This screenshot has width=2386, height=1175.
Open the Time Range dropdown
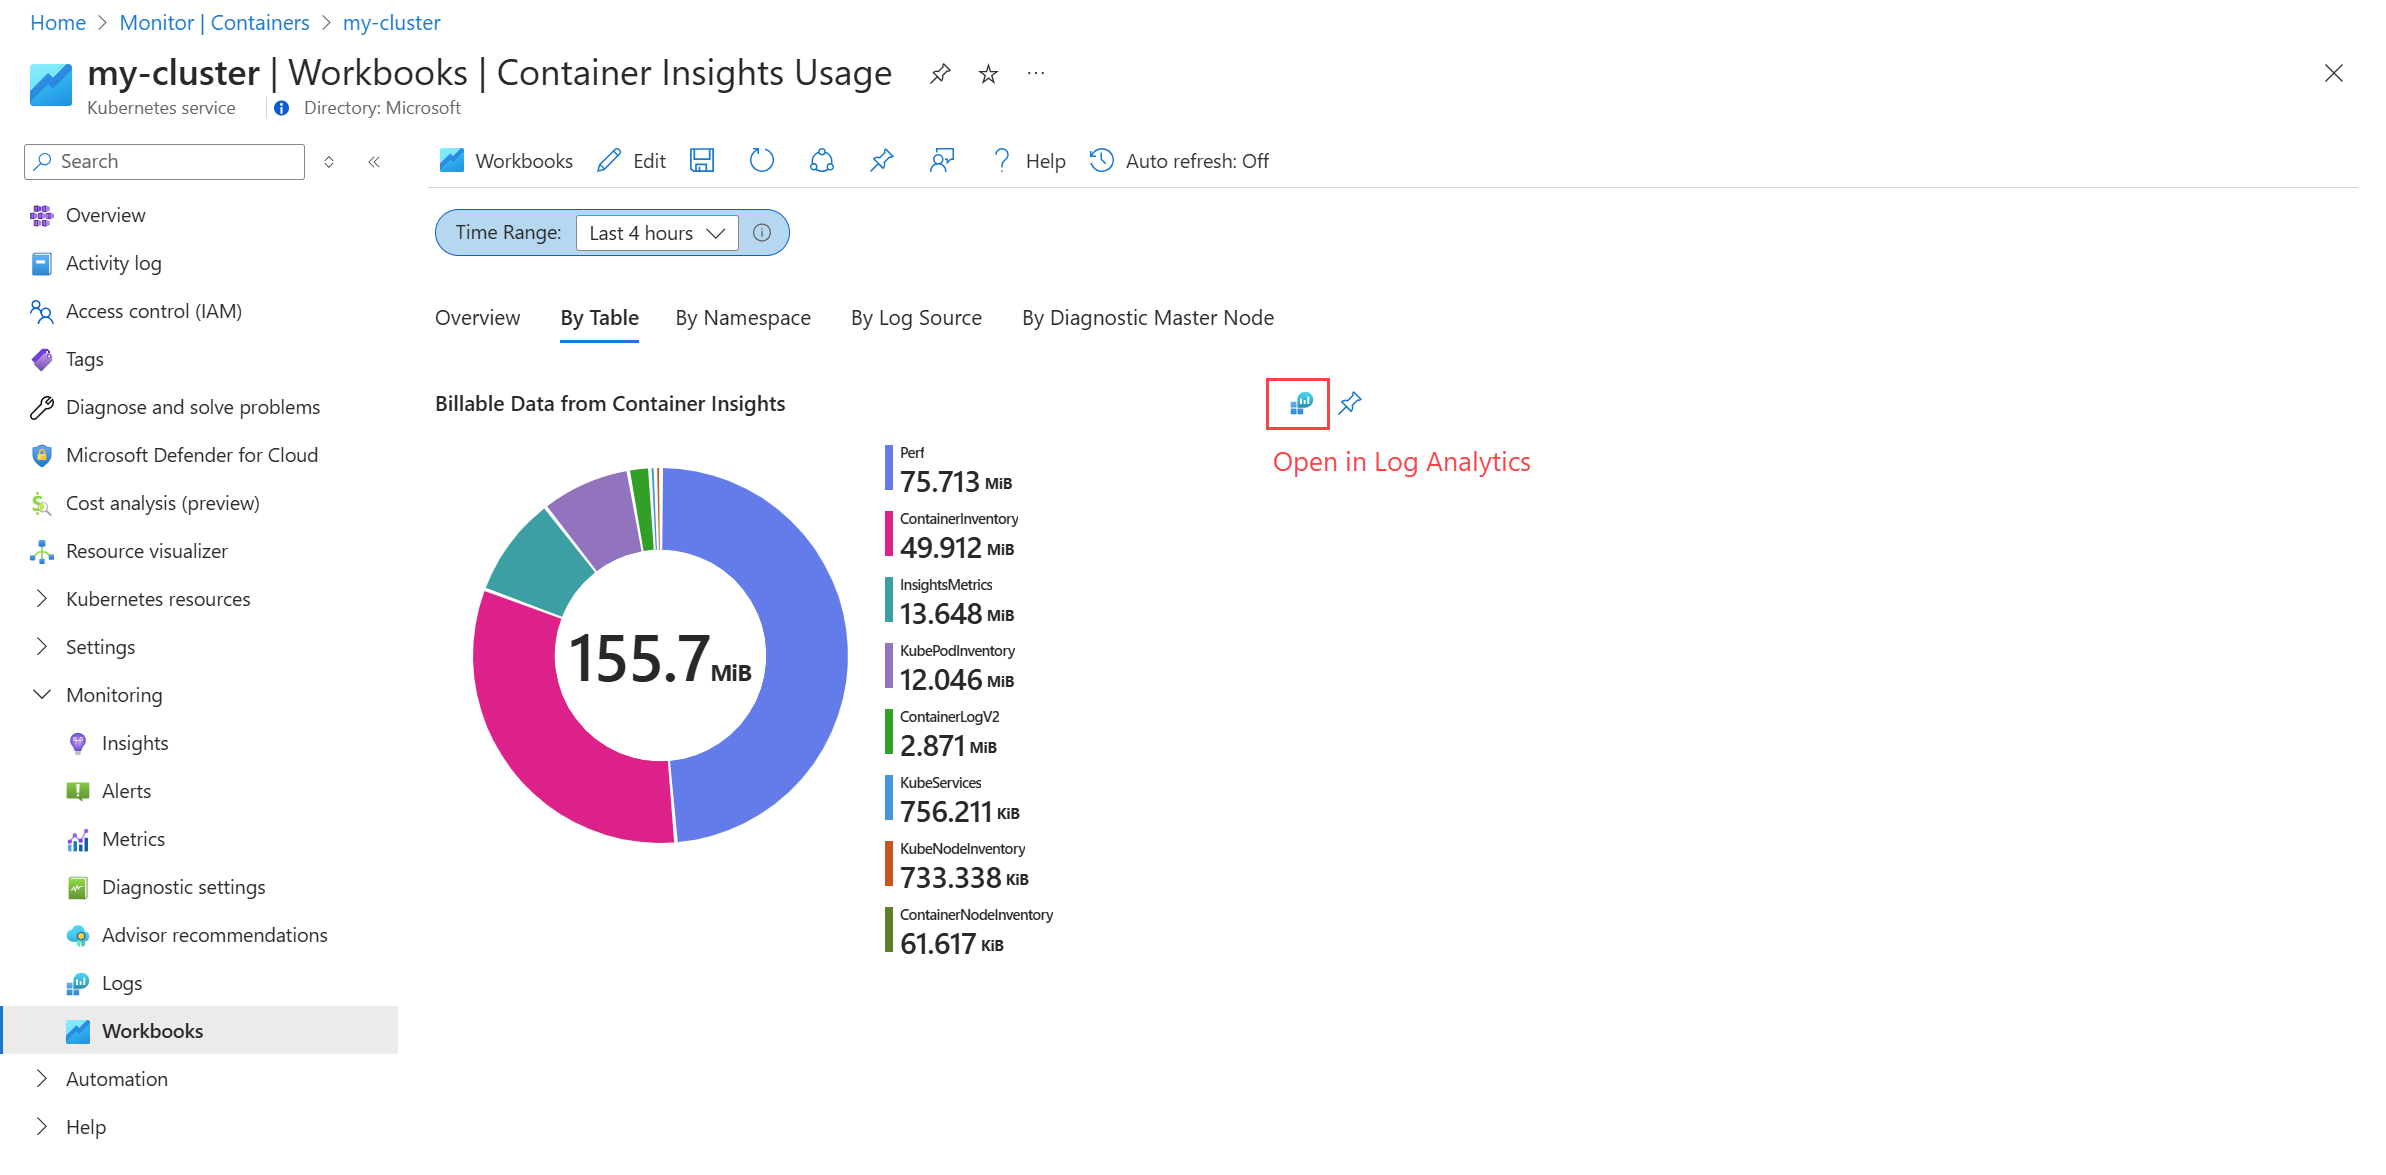pyautogui.click(x=657, y=233)
